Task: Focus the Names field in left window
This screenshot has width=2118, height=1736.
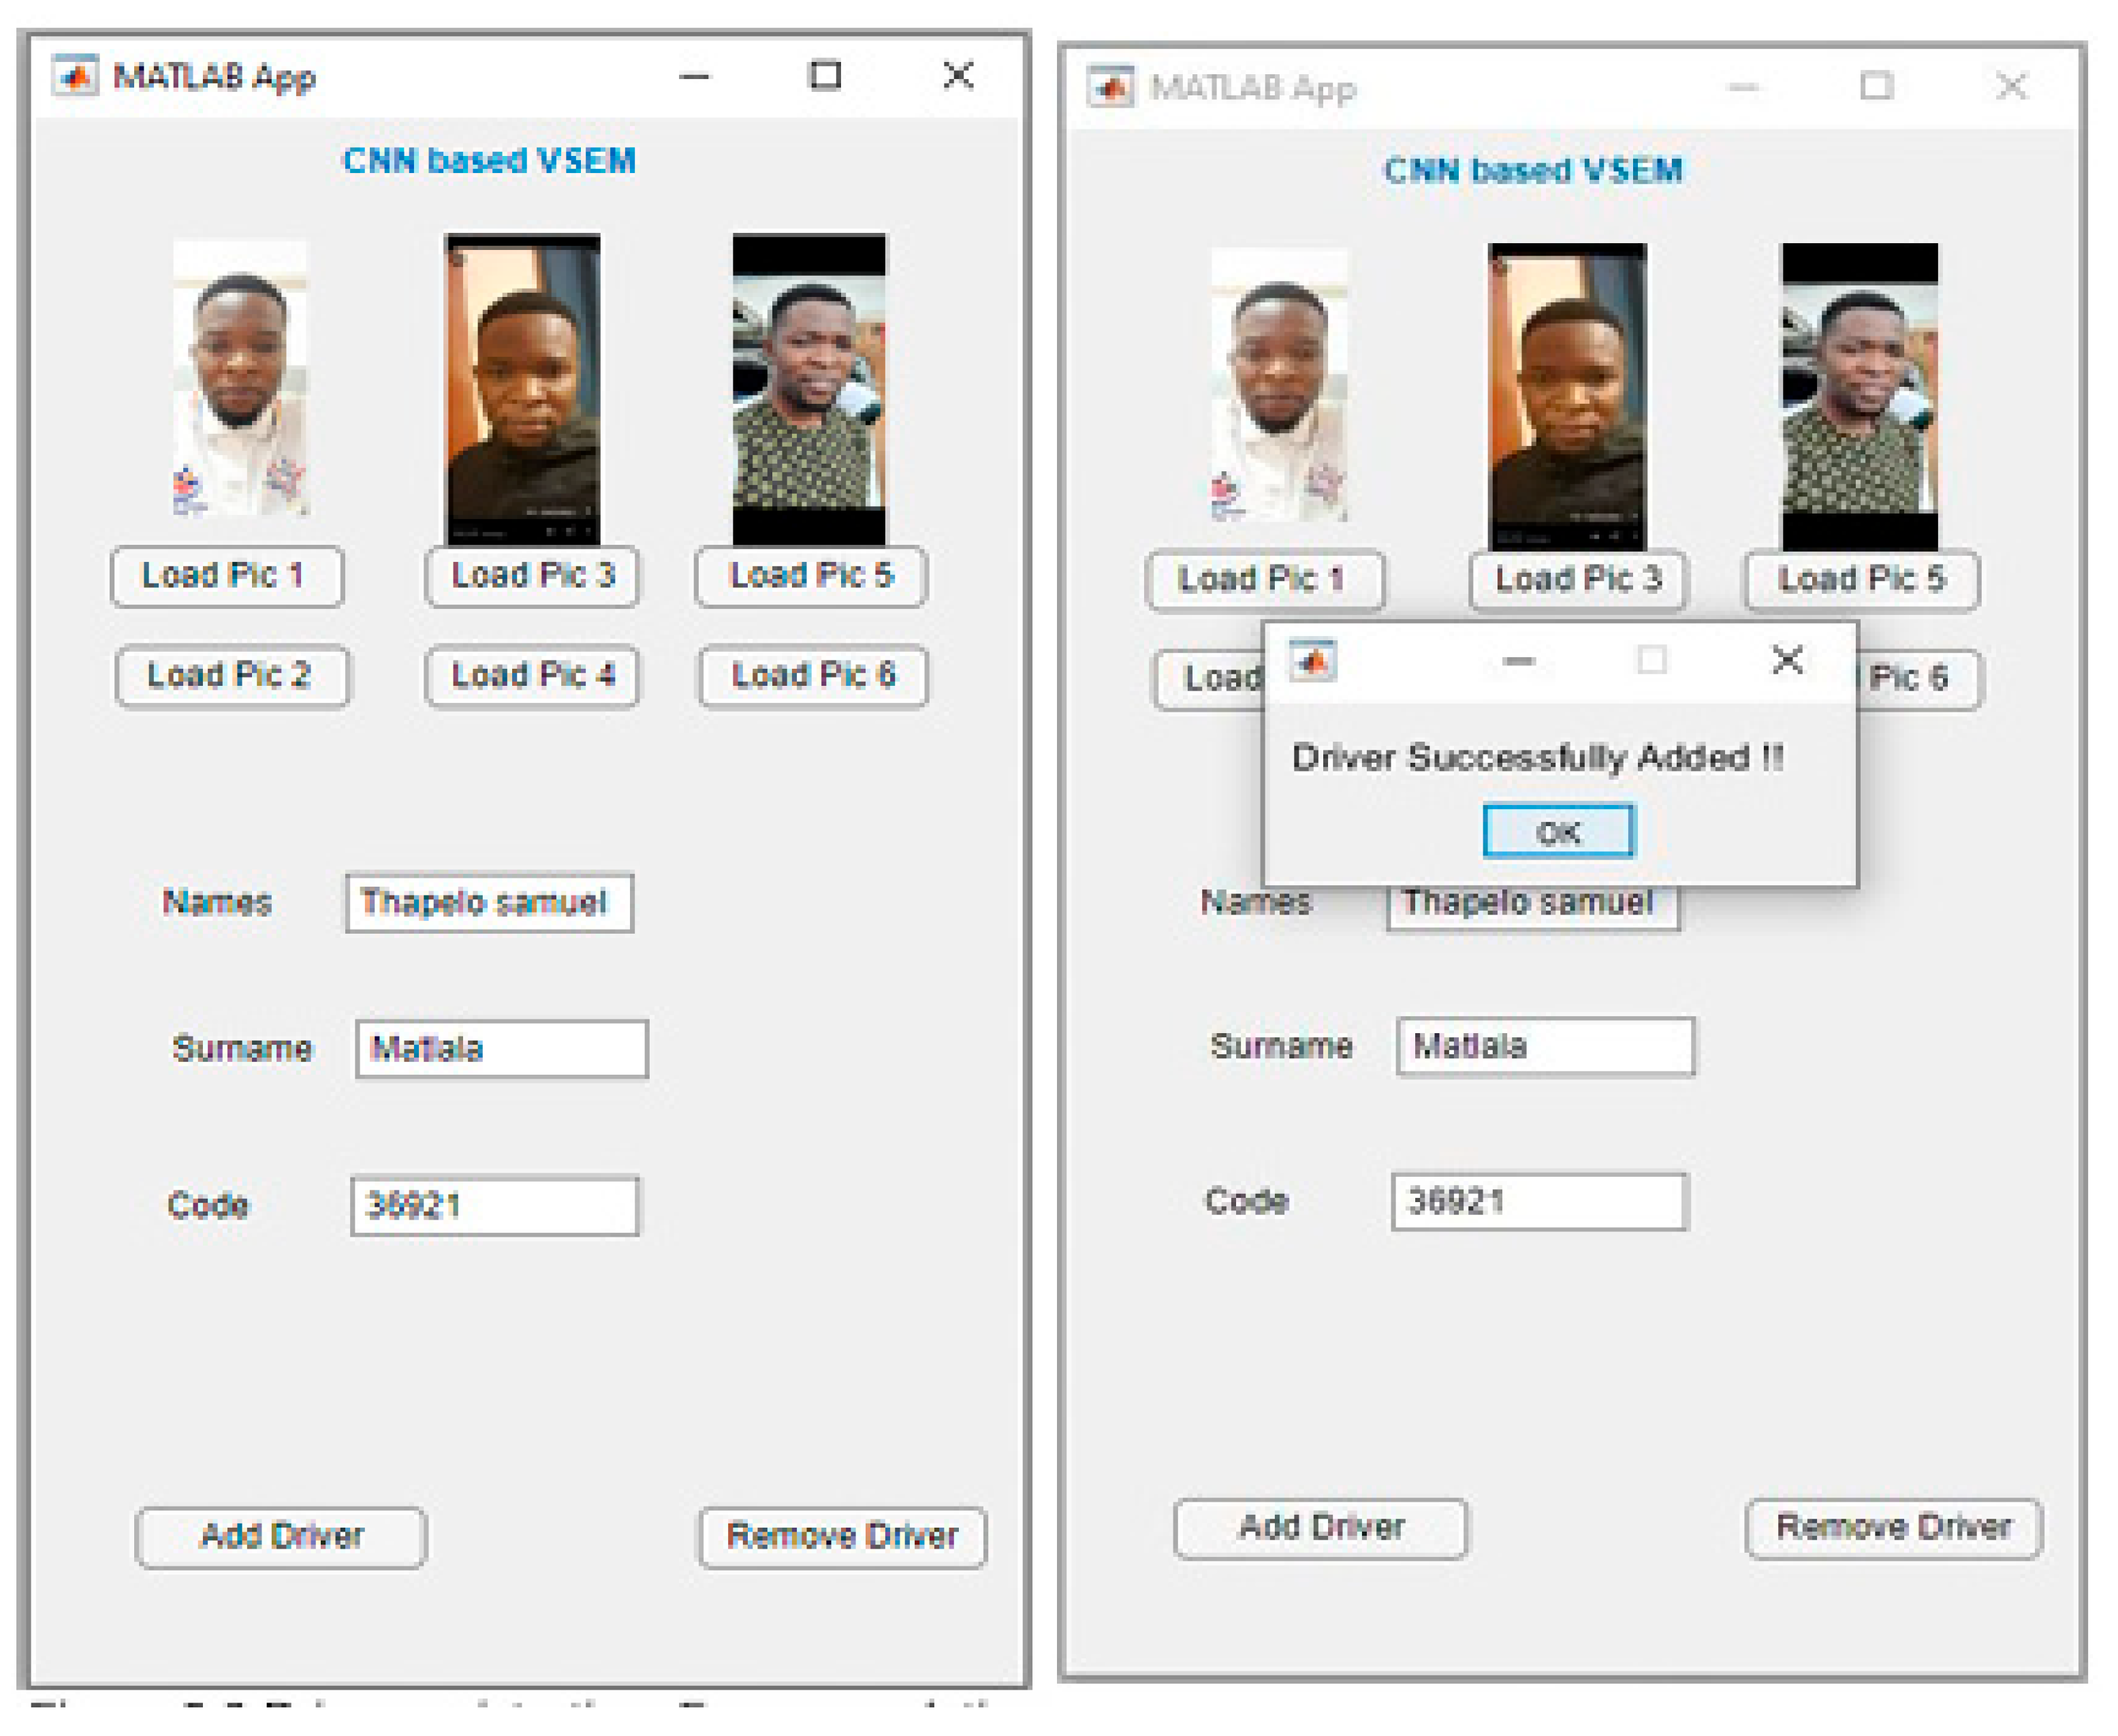Action: [489, 903]
